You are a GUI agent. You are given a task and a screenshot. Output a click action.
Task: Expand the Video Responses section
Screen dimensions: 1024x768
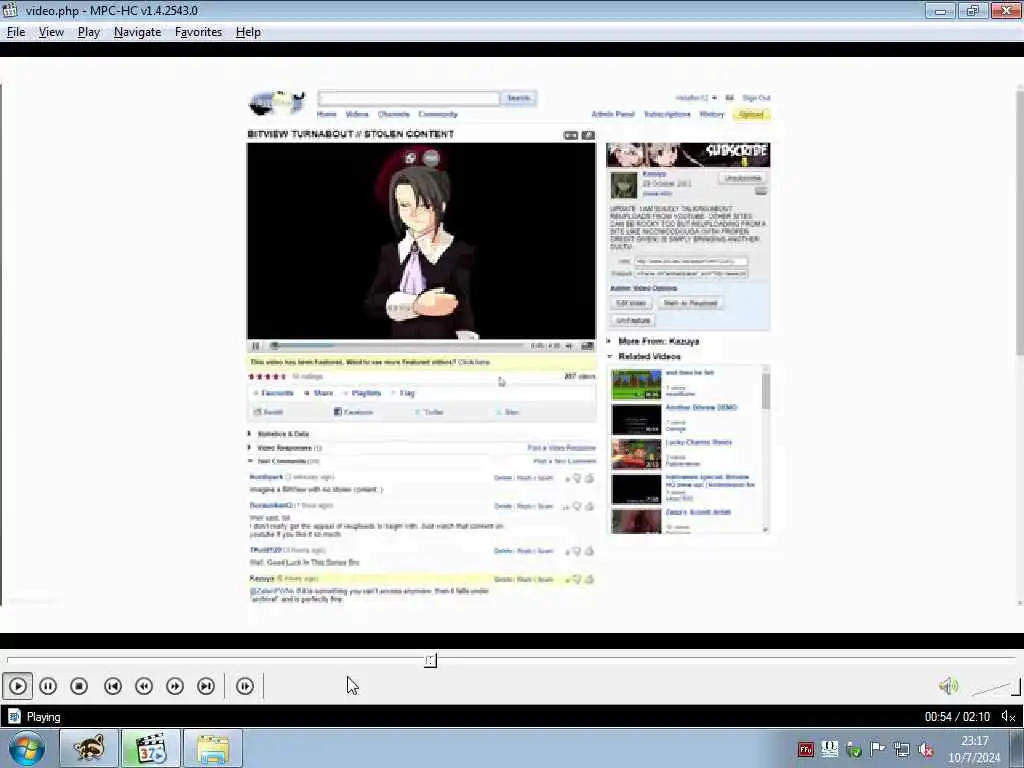pyautogui.click(x=285, y=448)
